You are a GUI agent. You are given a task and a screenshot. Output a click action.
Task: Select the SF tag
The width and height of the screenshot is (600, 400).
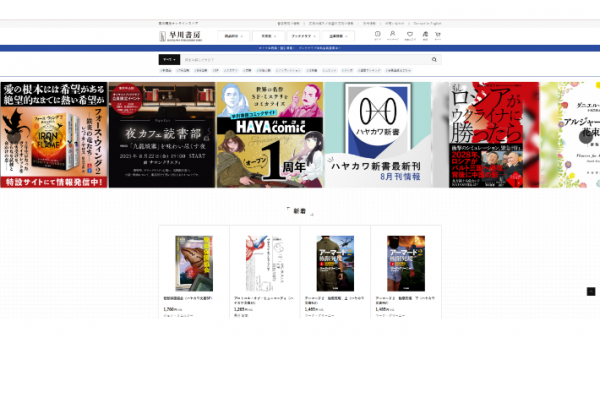pos(216,70)
